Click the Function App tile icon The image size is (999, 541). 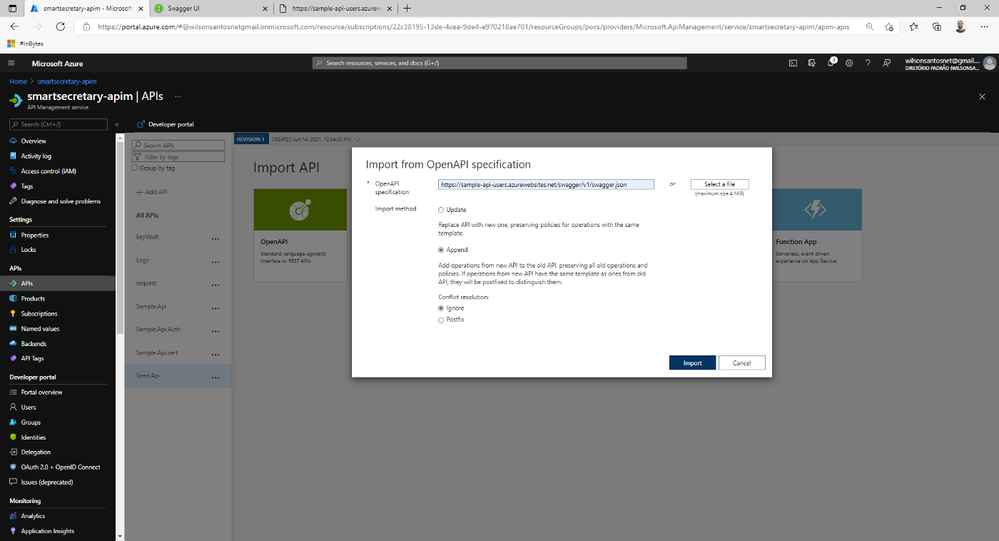815,209
